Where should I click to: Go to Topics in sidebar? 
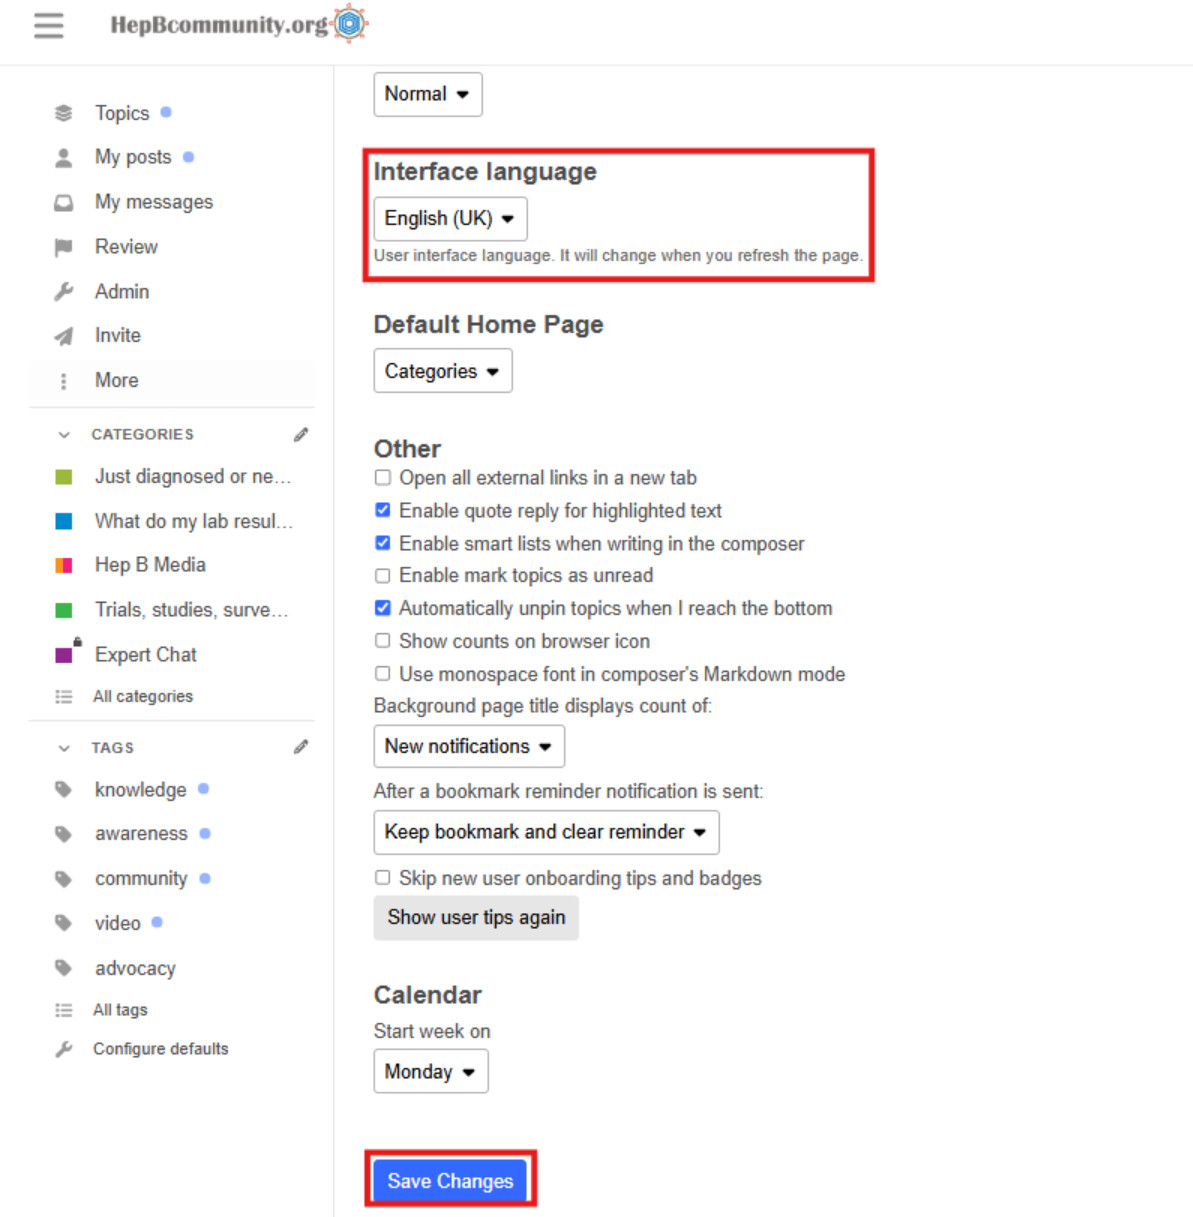pos(122,113)
